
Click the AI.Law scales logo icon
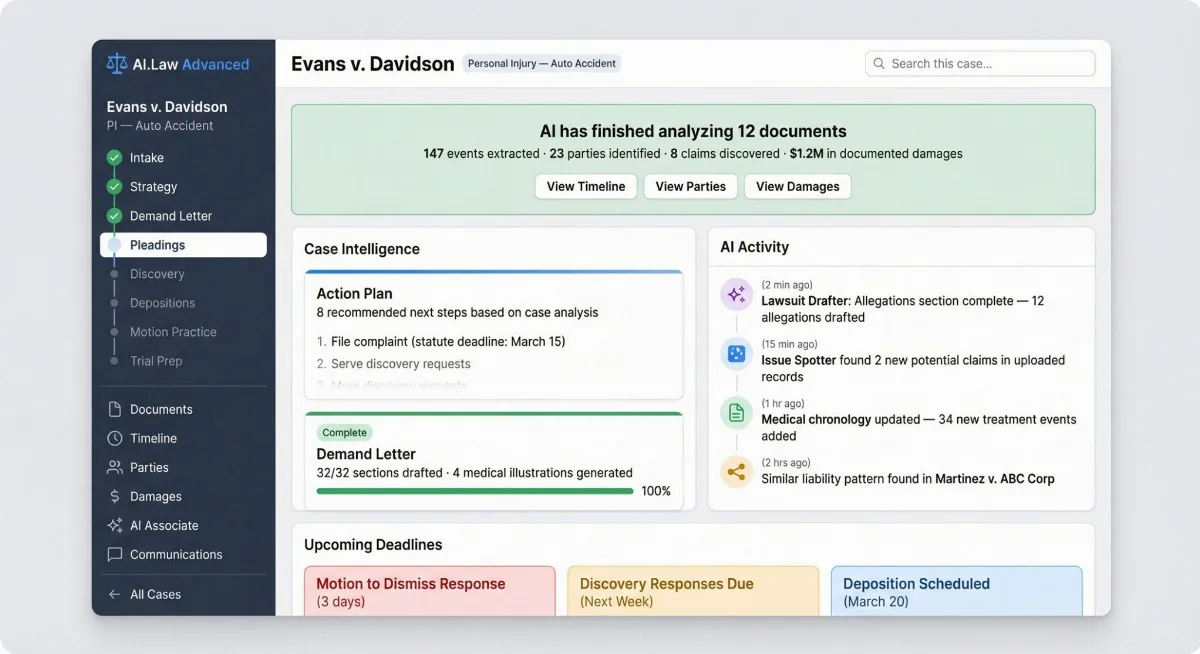point(117,64)
